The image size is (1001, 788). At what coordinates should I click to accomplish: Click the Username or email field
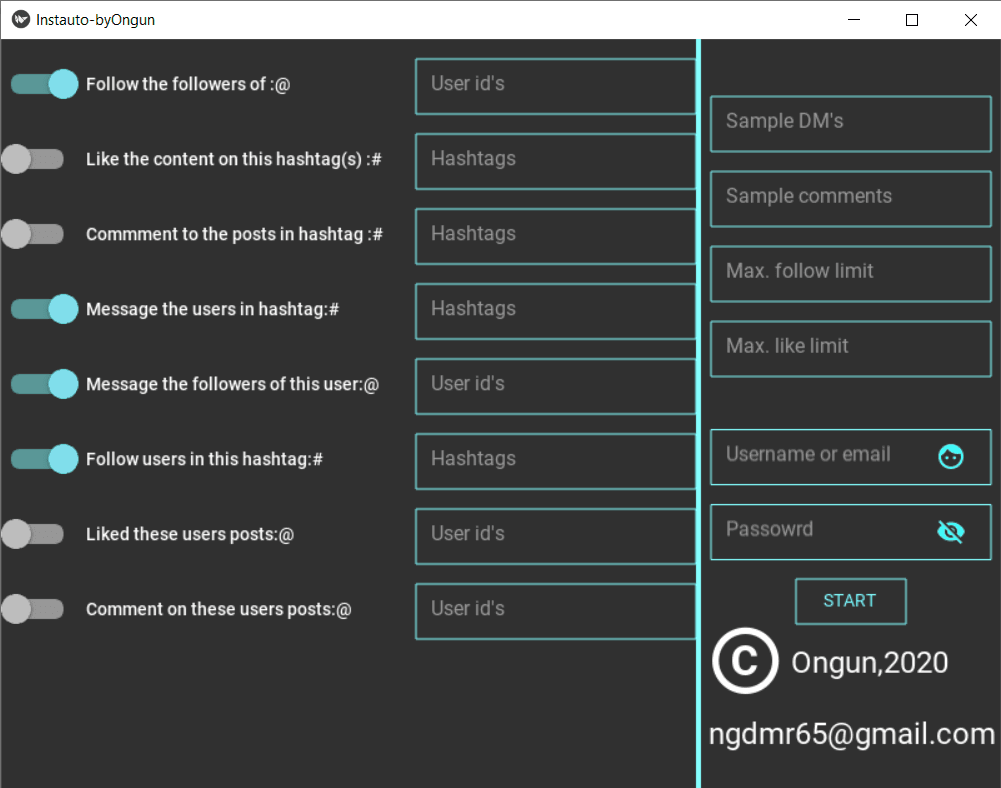point(850,457)
